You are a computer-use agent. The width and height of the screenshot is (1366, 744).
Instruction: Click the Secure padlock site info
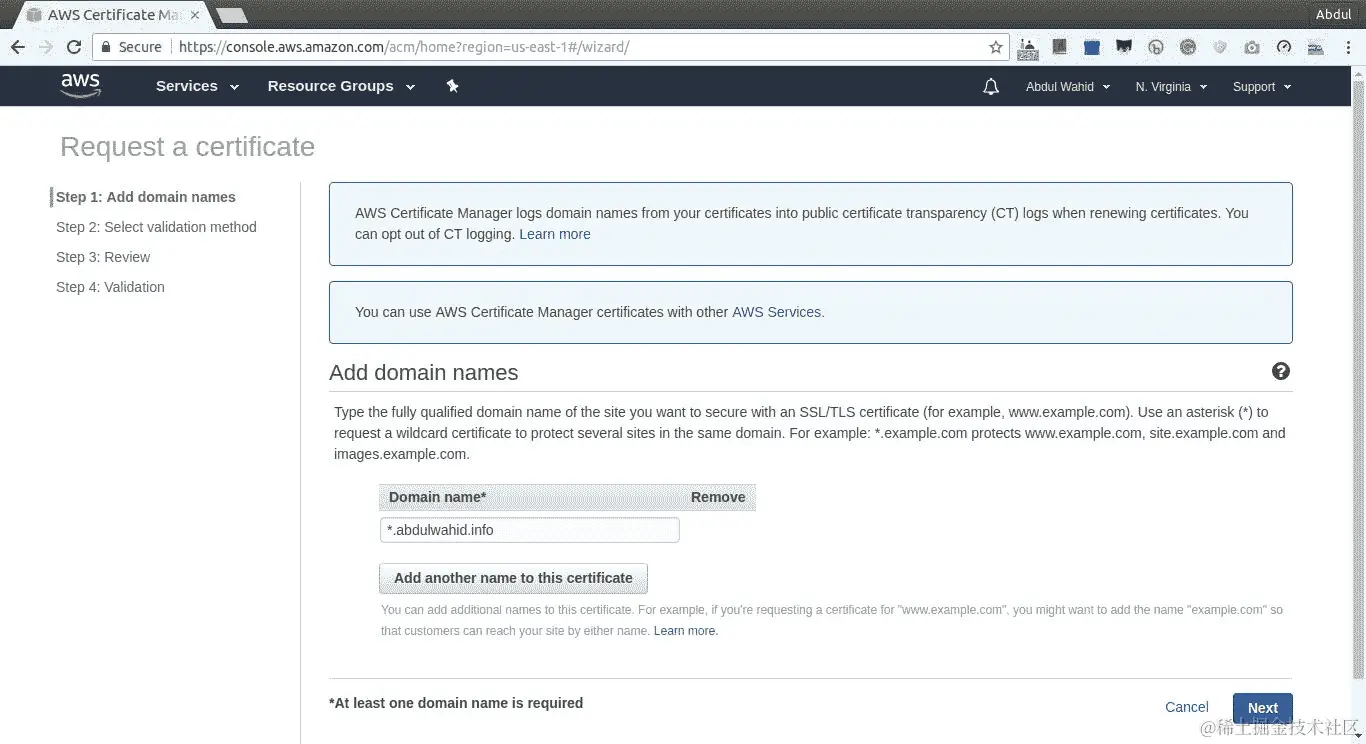coord(130,47)
